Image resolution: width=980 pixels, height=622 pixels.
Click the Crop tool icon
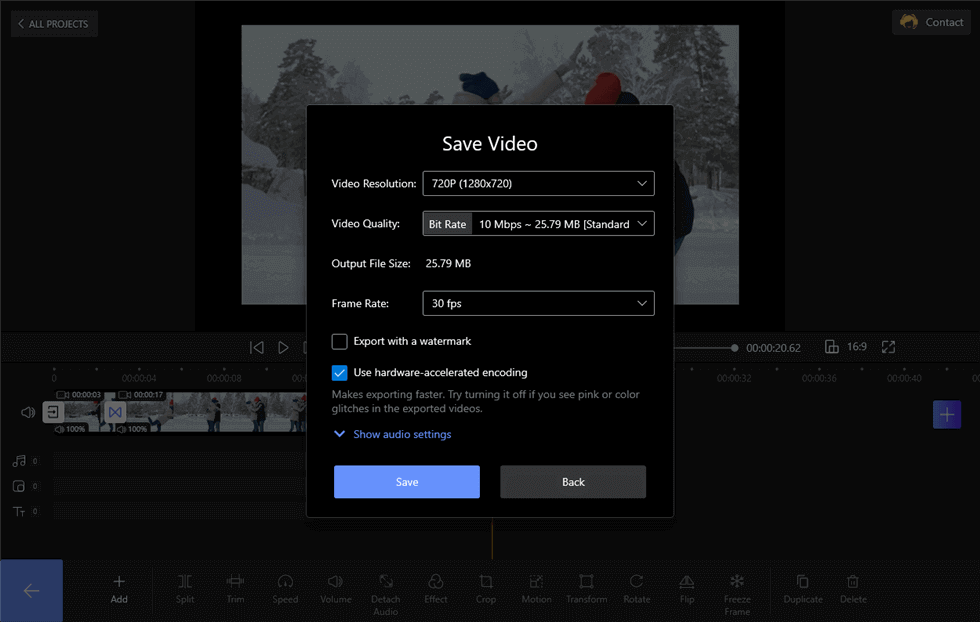pos(486,582)
